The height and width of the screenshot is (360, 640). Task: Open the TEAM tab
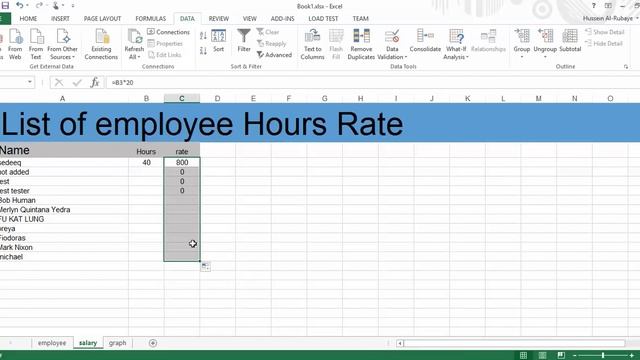pos(360,18)
